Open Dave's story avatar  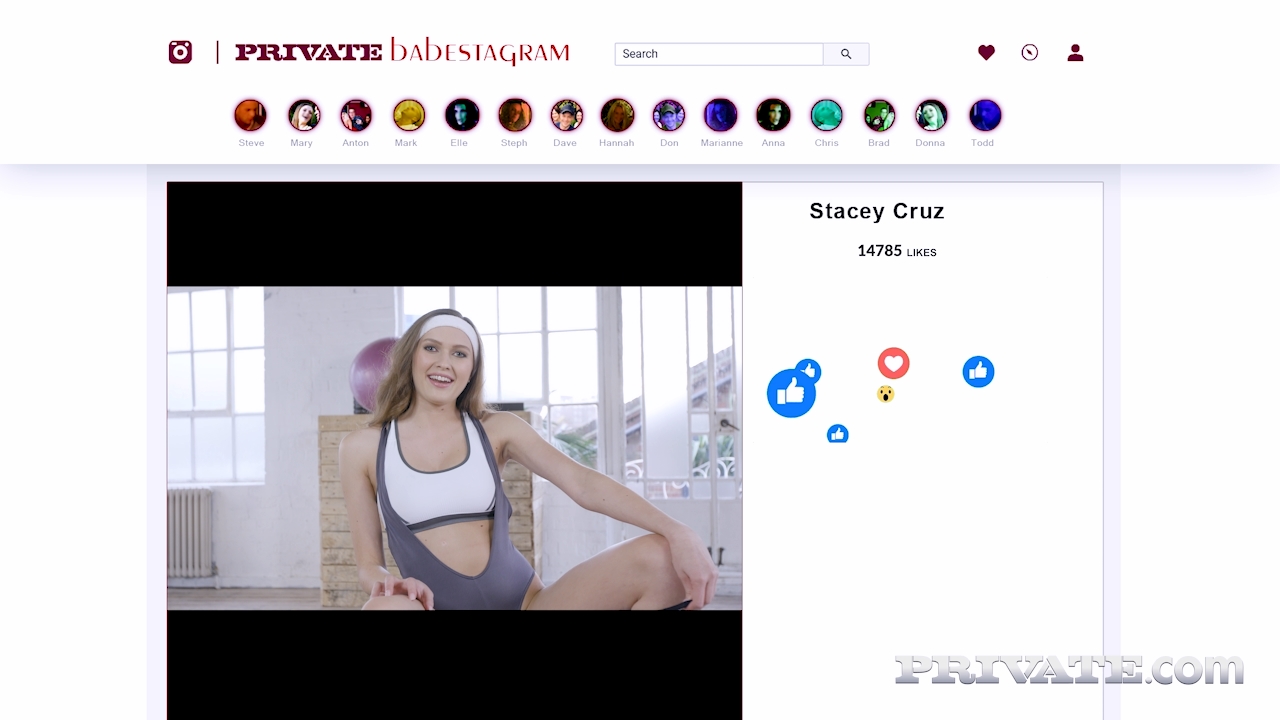[566, 115]
